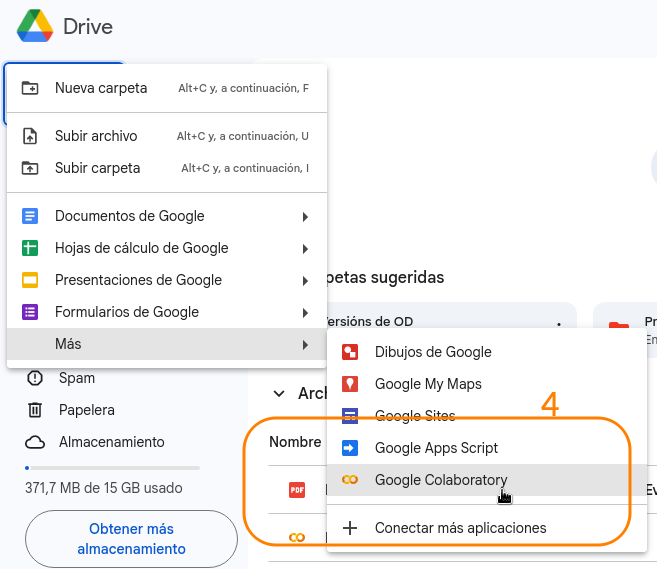Click '371,7 MB de 15 GB usado' text
This screenshot has width=657, height=569.
click(x=103, y=488)
